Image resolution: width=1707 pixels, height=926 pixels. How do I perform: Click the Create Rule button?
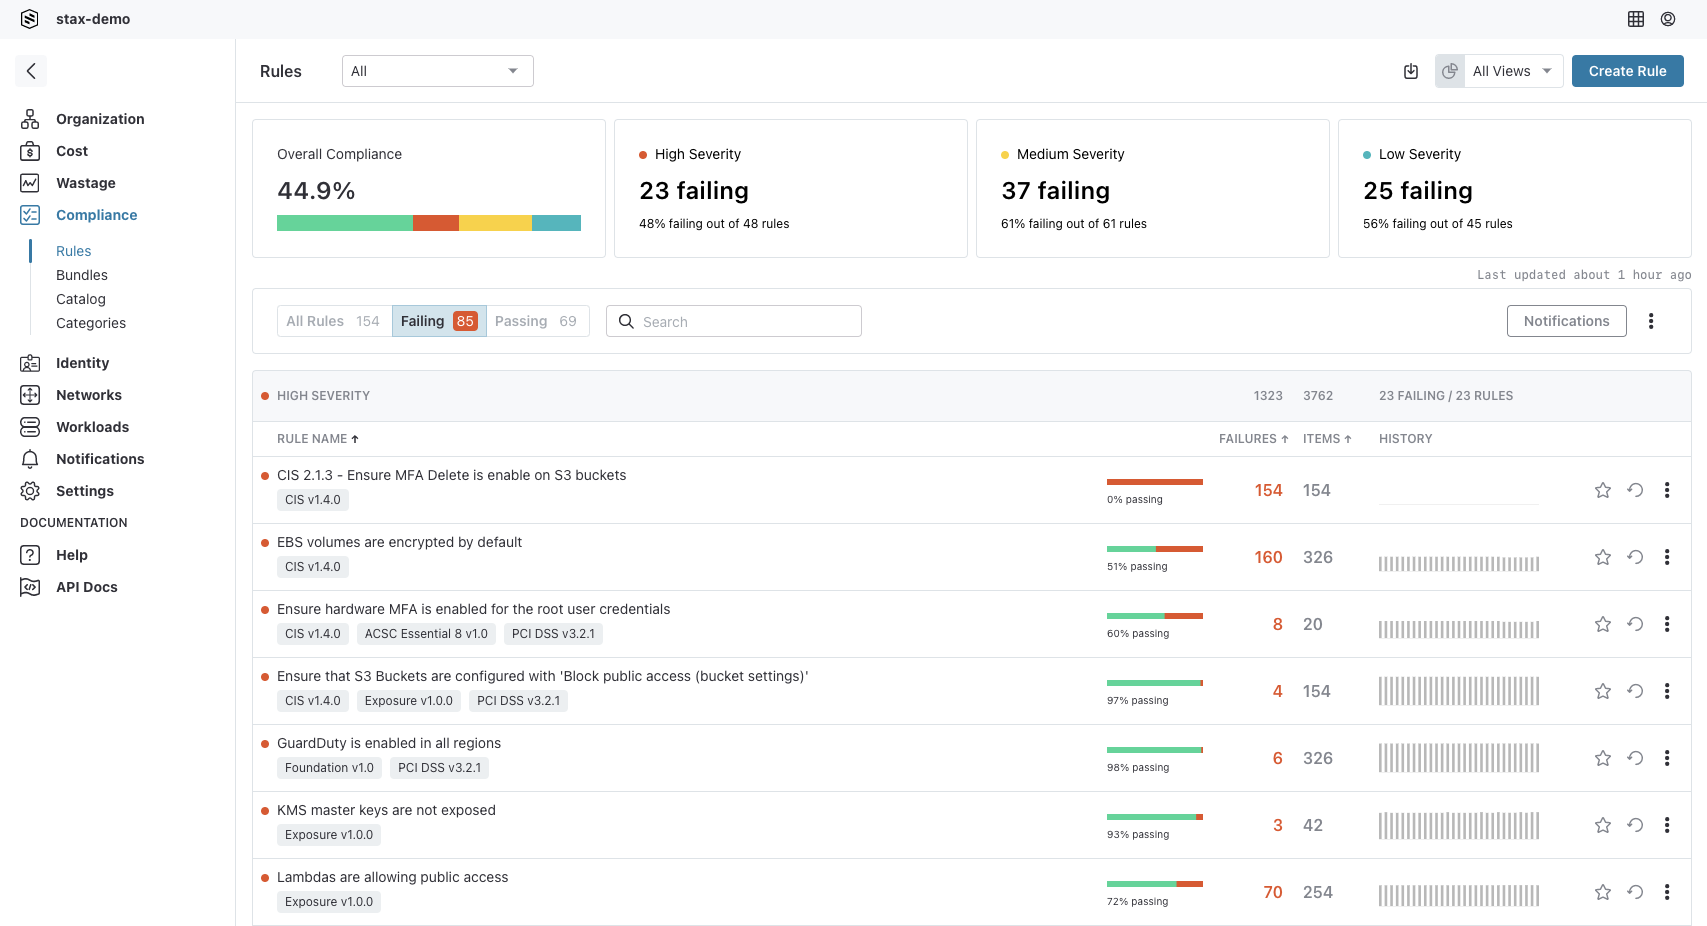(x=1628, y=71)
